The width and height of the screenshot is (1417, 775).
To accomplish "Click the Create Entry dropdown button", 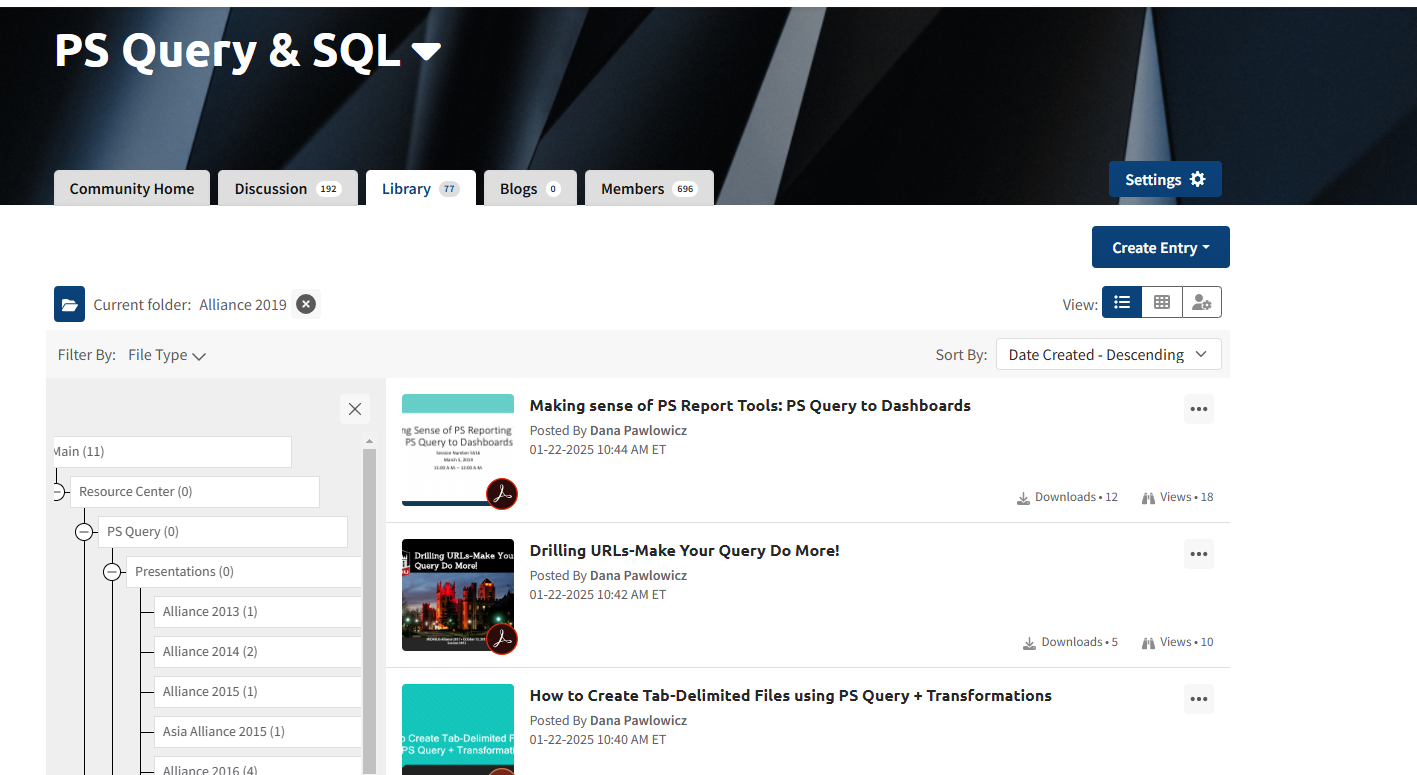I will tap(1161, 247).
